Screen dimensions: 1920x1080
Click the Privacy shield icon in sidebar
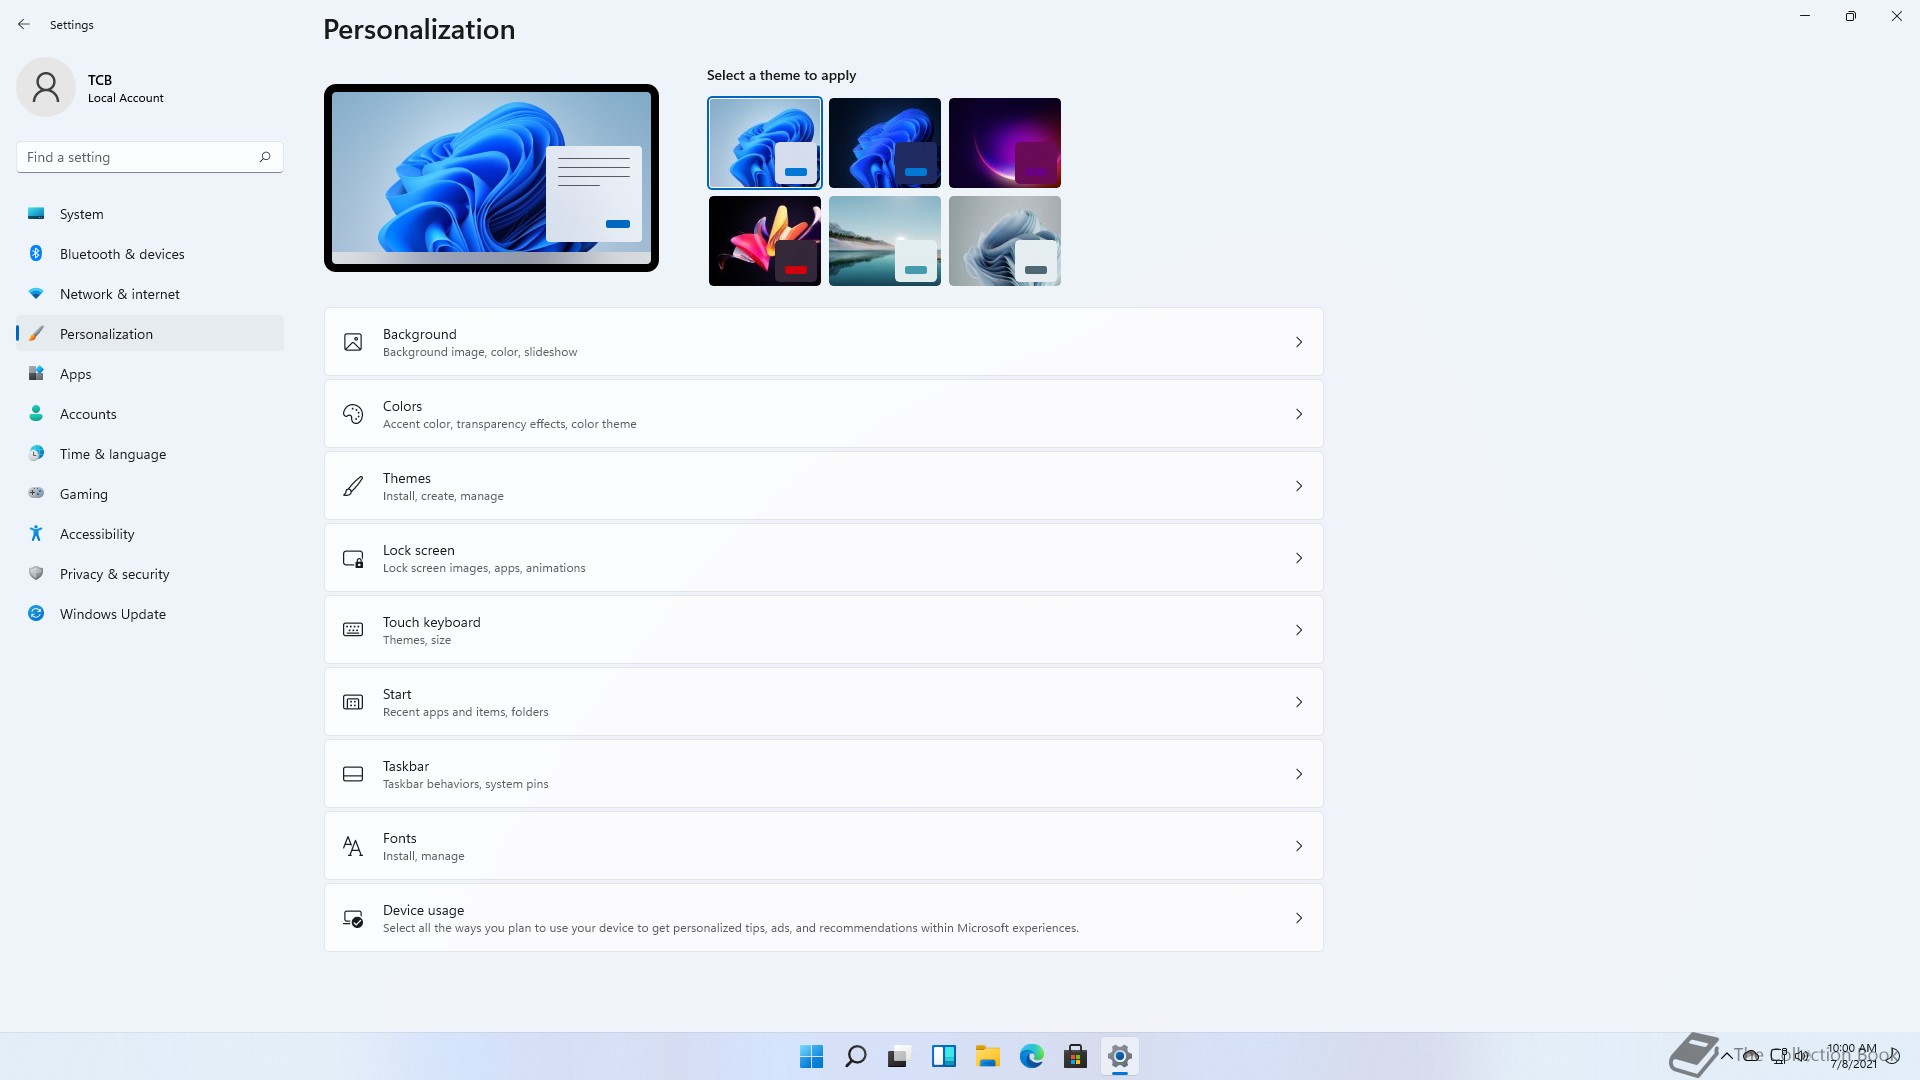coord(36,573)
